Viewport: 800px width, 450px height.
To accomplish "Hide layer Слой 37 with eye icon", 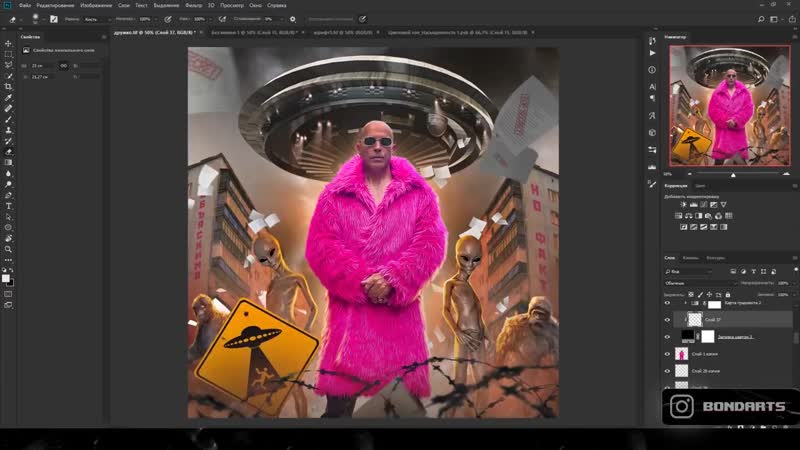I will click(668, 320).
